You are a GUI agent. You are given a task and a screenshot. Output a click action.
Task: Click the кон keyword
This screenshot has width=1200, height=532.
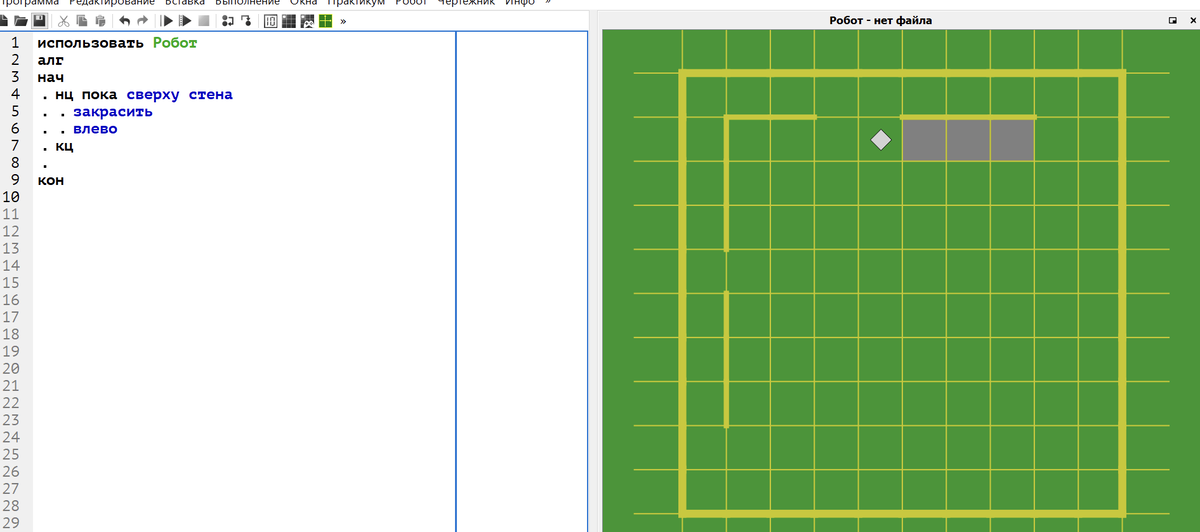50,181
